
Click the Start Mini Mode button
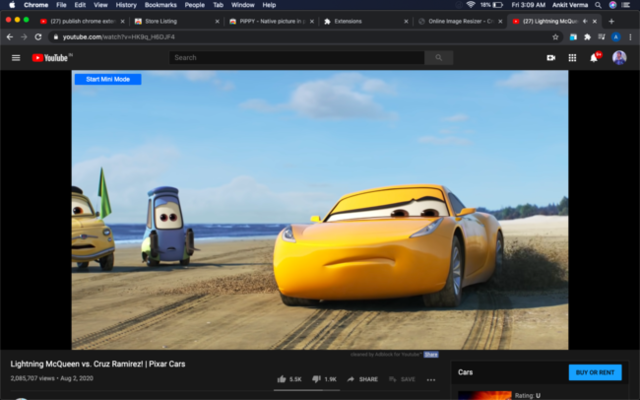click(x=108, y=79)
